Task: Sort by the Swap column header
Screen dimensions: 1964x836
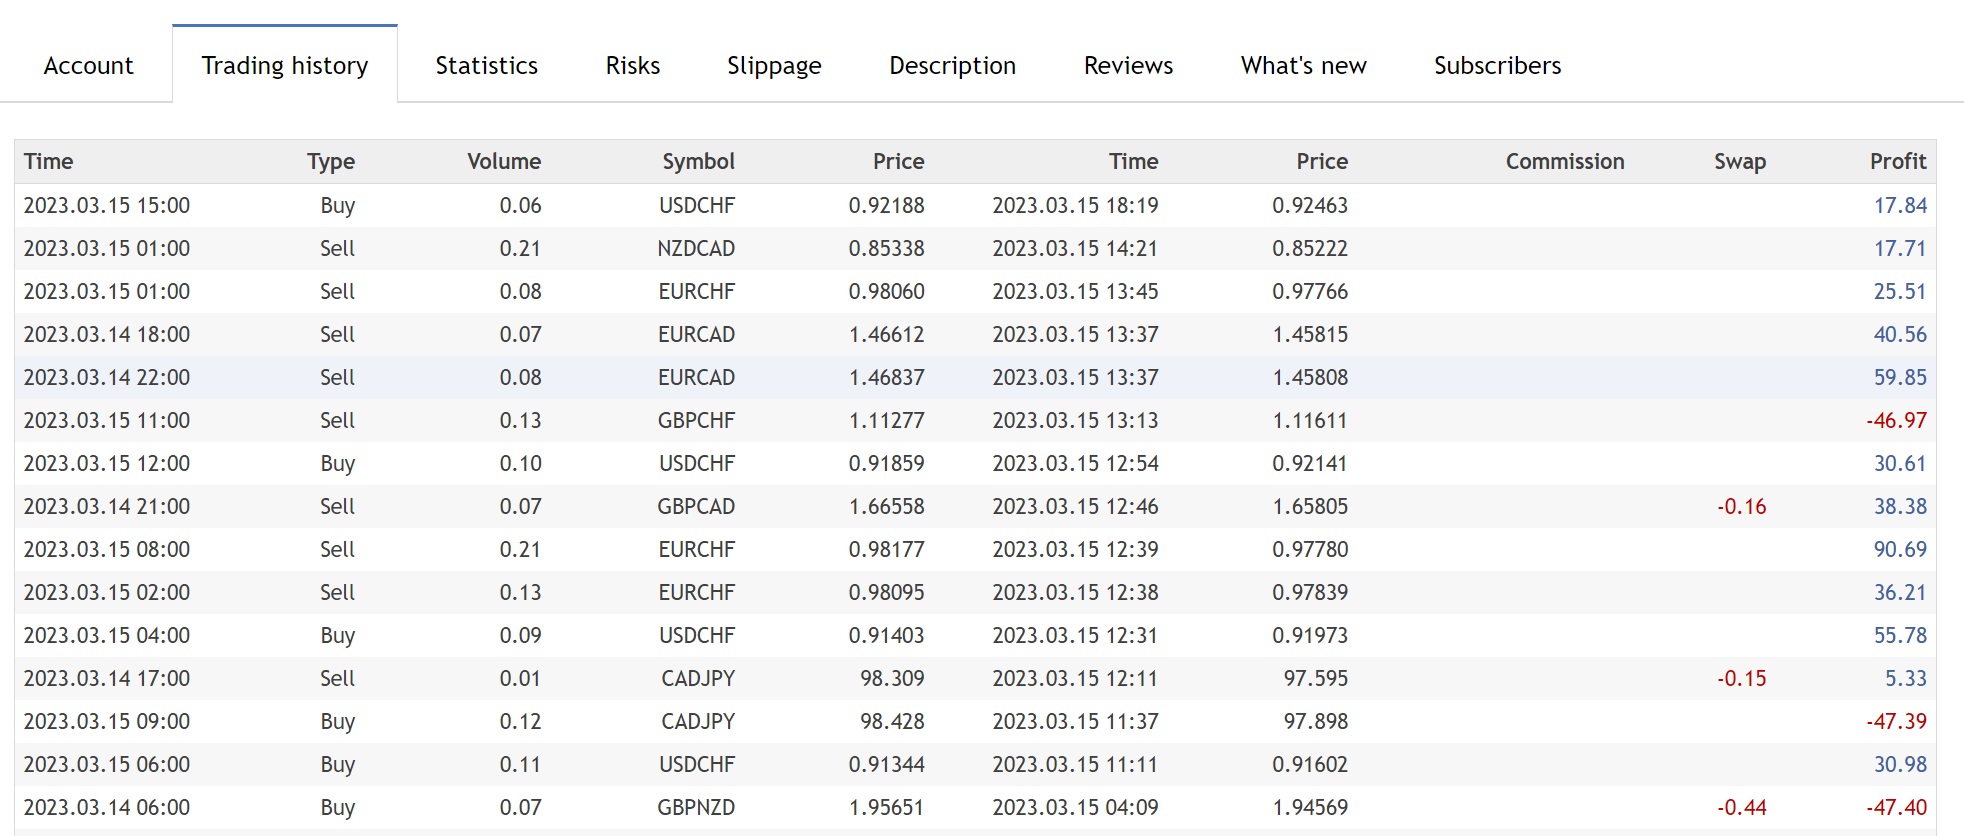Action: [1739, 162]
